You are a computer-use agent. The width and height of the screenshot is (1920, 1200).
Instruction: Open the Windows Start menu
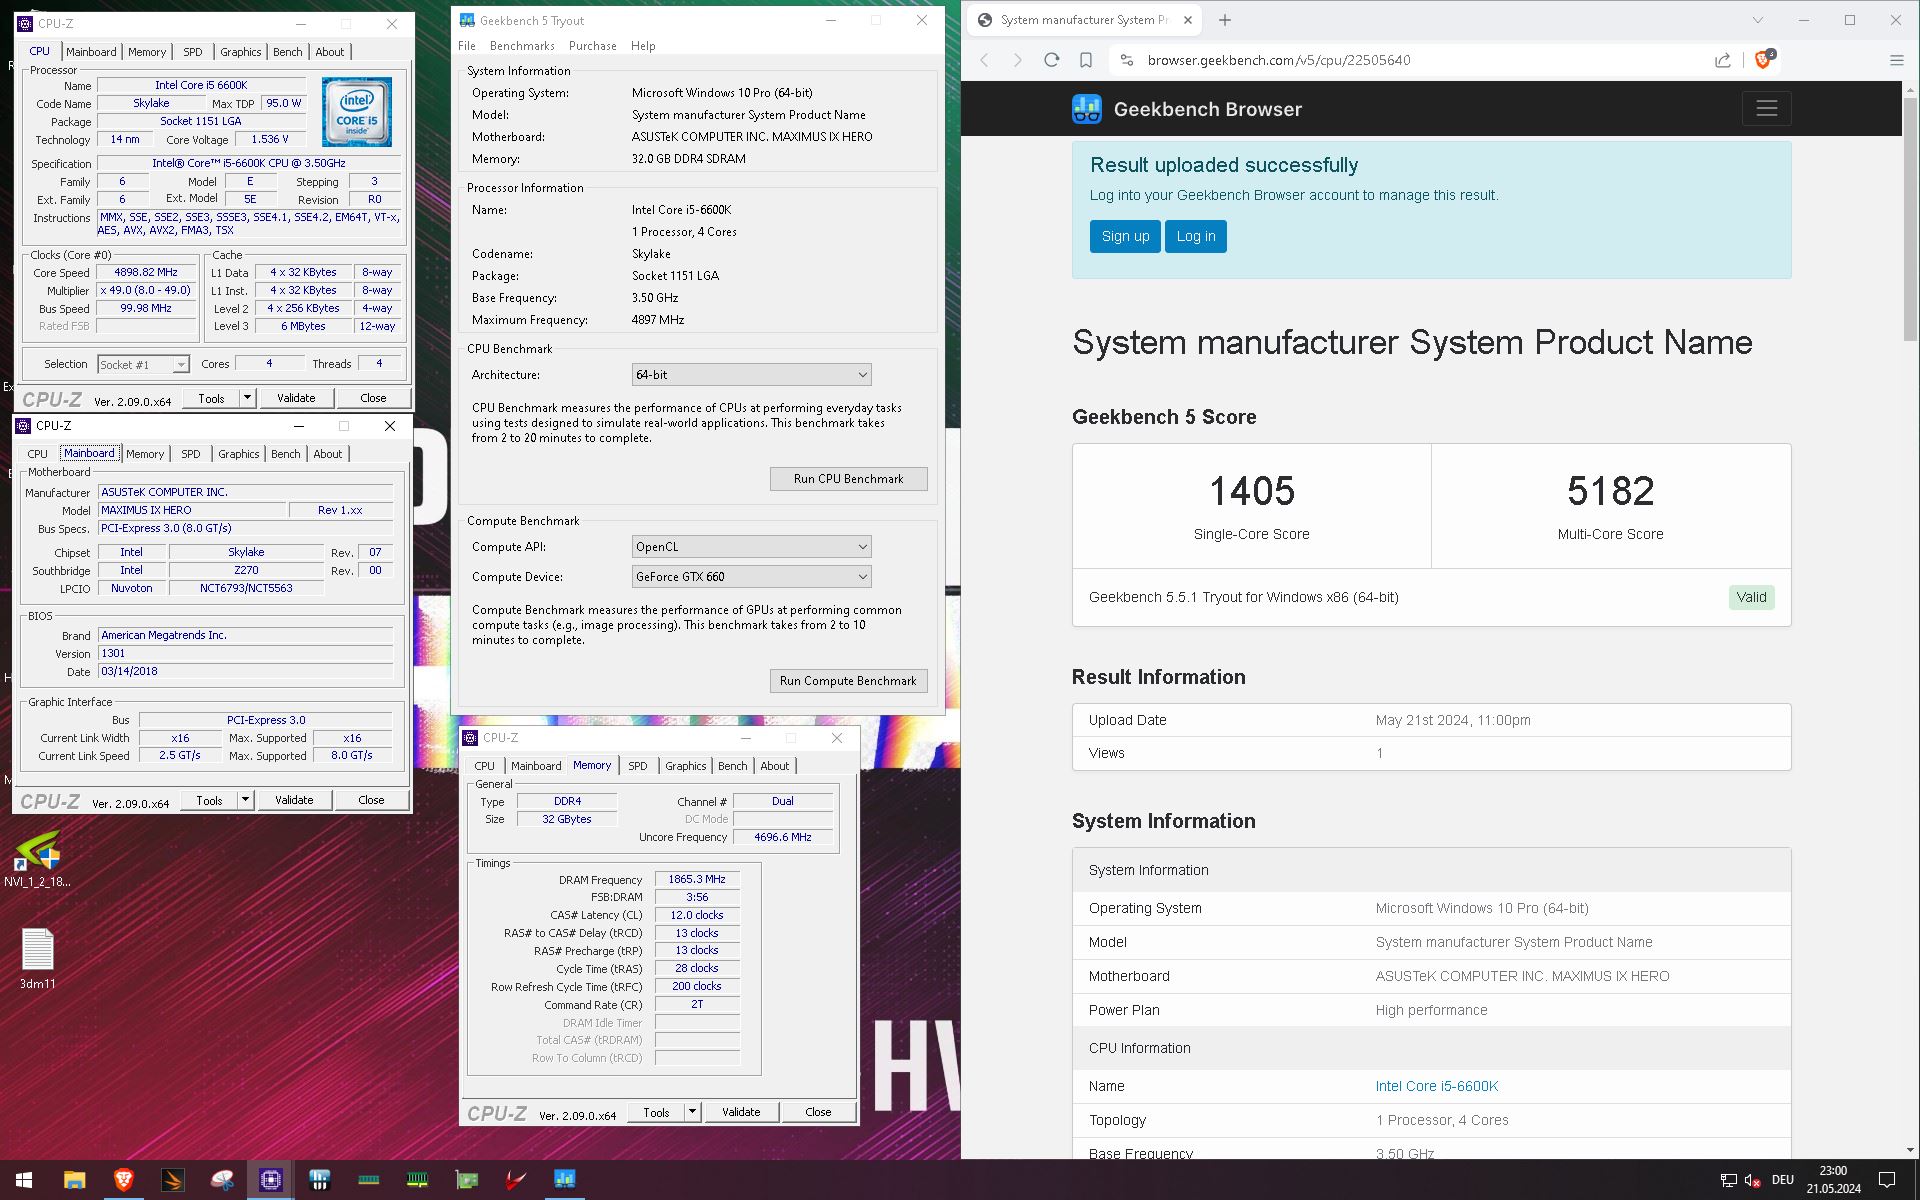click(24, 1180)
